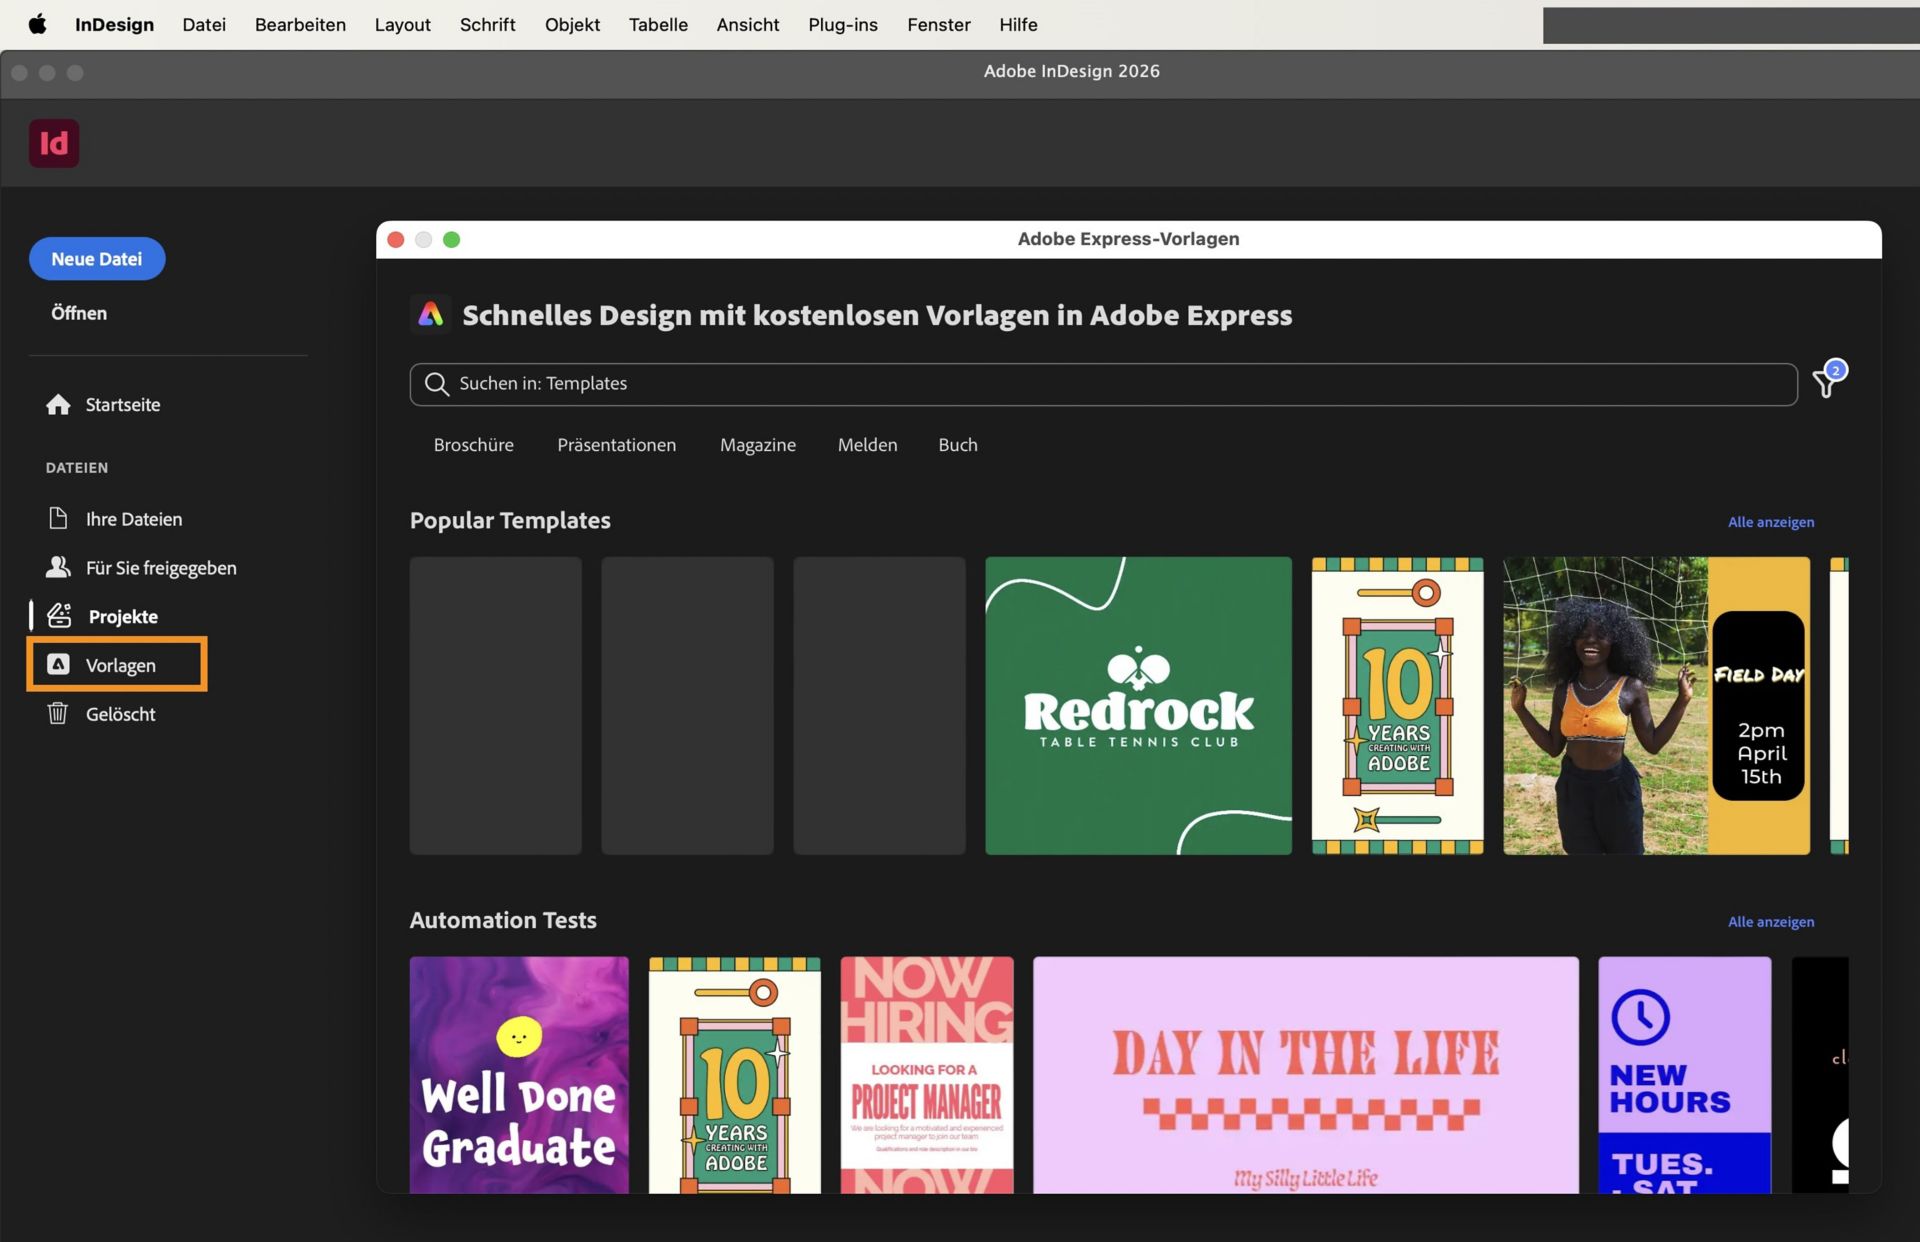1920x1242 pixels.
Task: Select the Broschüre category tab
Action: pos(473,445)
